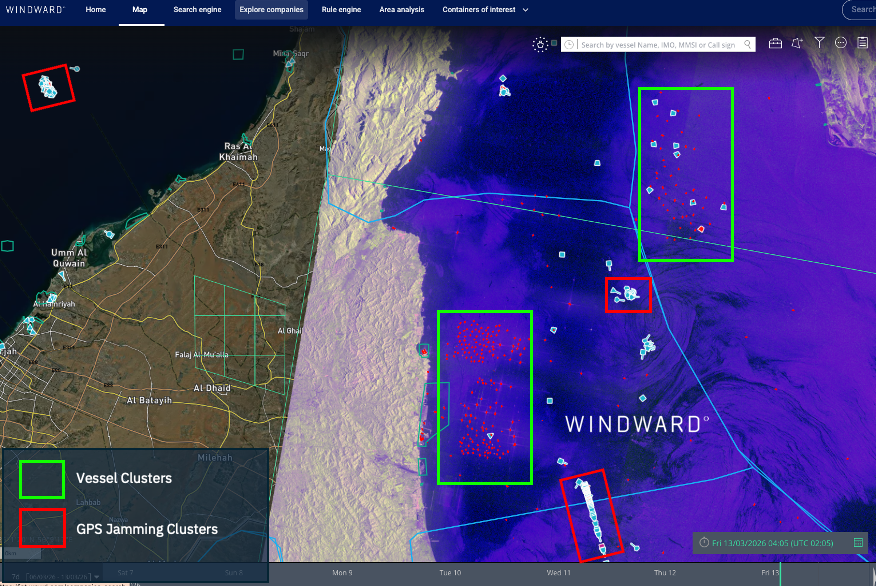
Task: Open the fleets briefcase icon
Action: click(x=775, y=43)
